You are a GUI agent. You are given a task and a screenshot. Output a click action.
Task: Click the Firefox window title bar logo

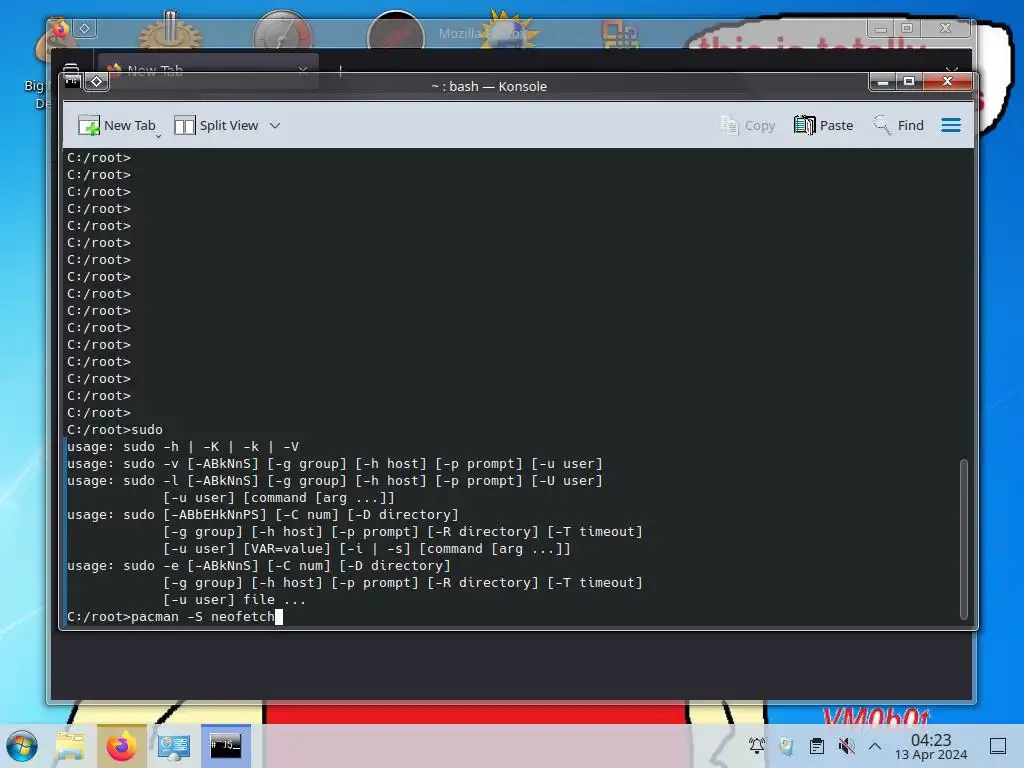click(x=60, y=29)
